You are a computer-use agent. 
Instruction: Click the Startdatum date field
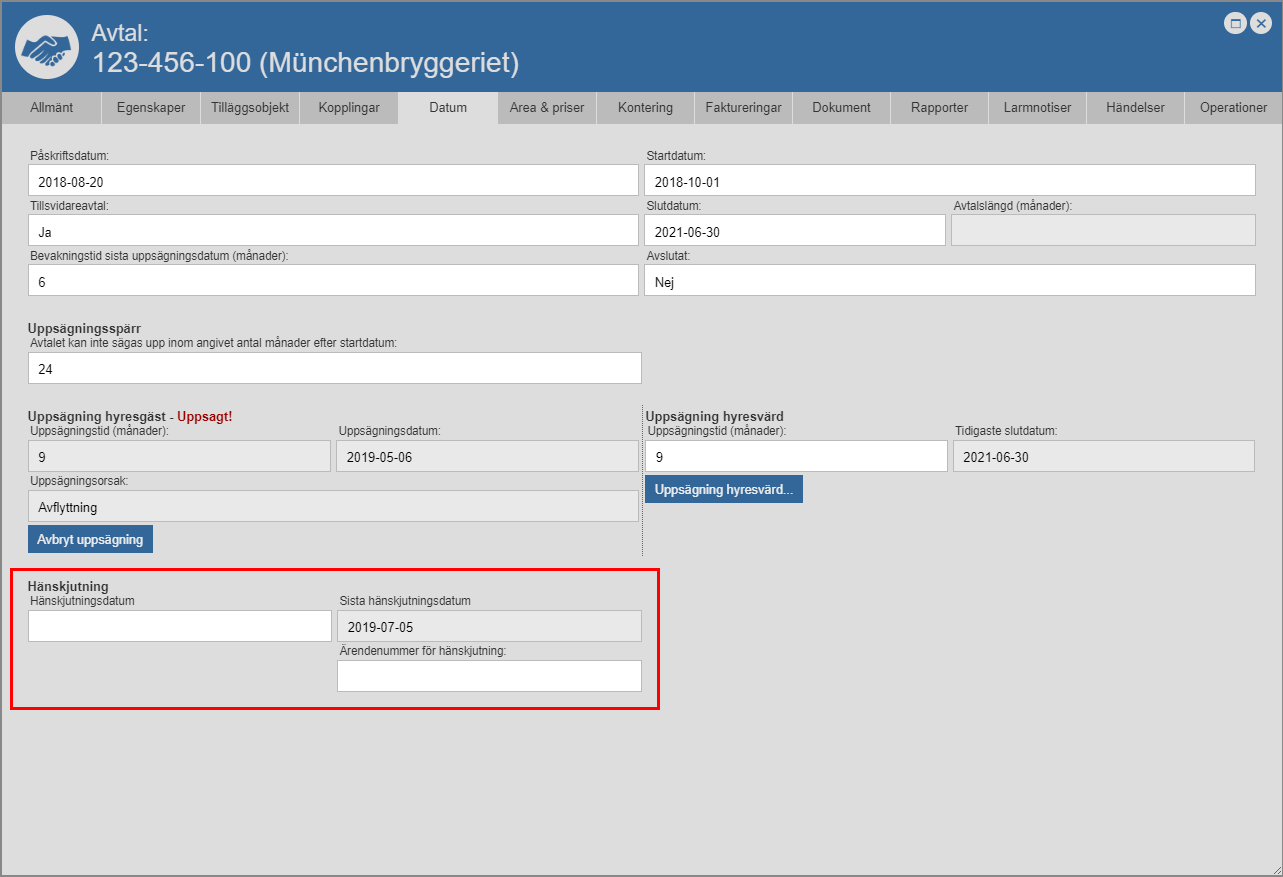point(949,181)
